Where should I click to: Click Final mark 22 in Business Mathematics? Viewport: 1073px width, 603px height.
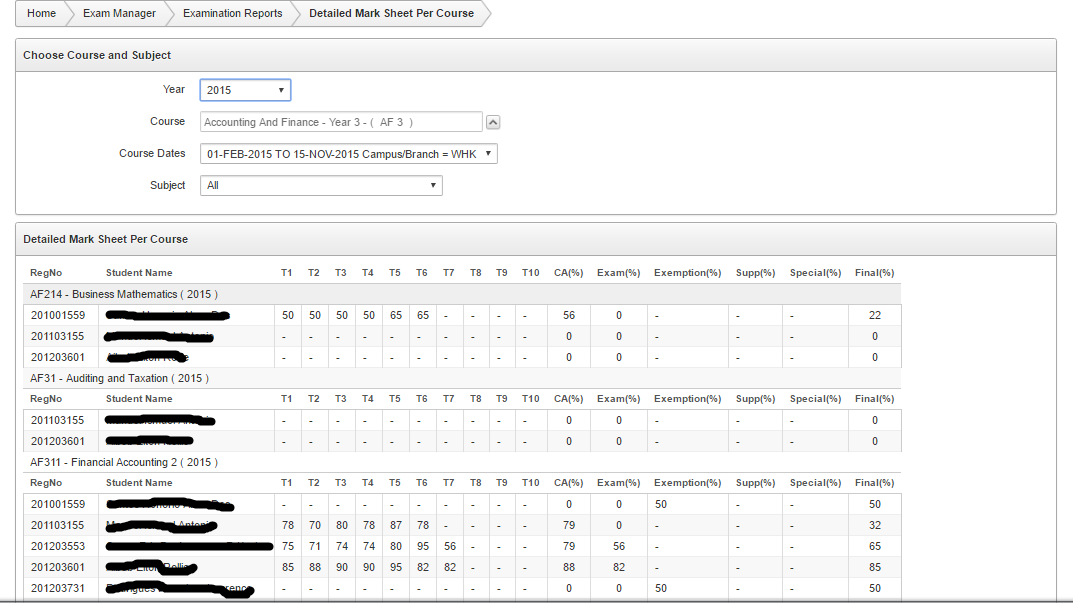pyautogui.click(x=875, y=315)
